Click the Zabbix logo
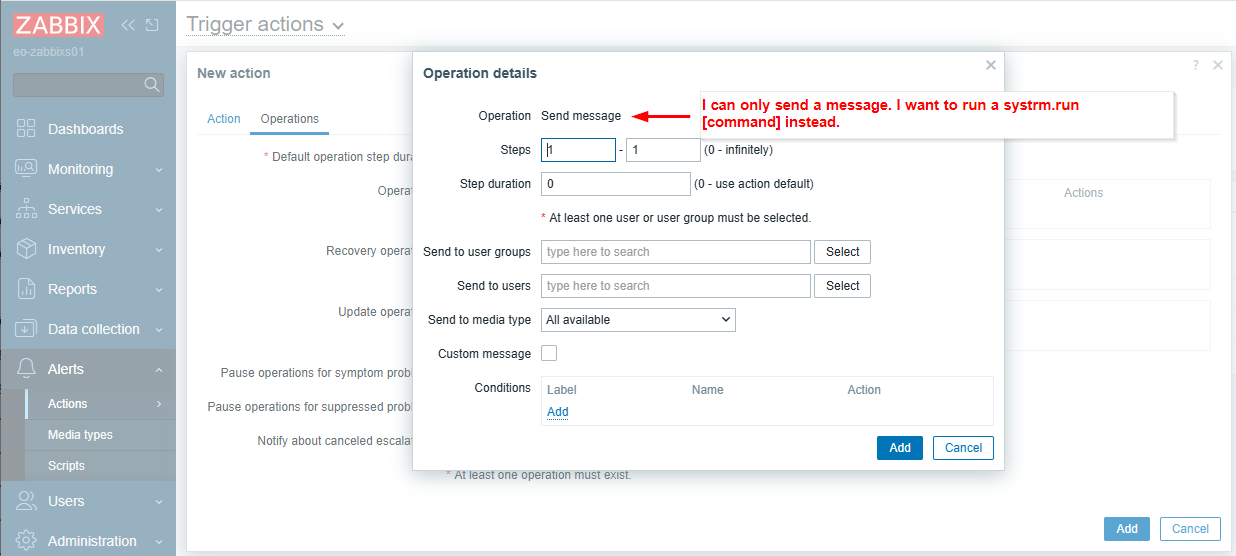Image resolution: width=1236 pixels, height=556 pixels. click(58, 25)
